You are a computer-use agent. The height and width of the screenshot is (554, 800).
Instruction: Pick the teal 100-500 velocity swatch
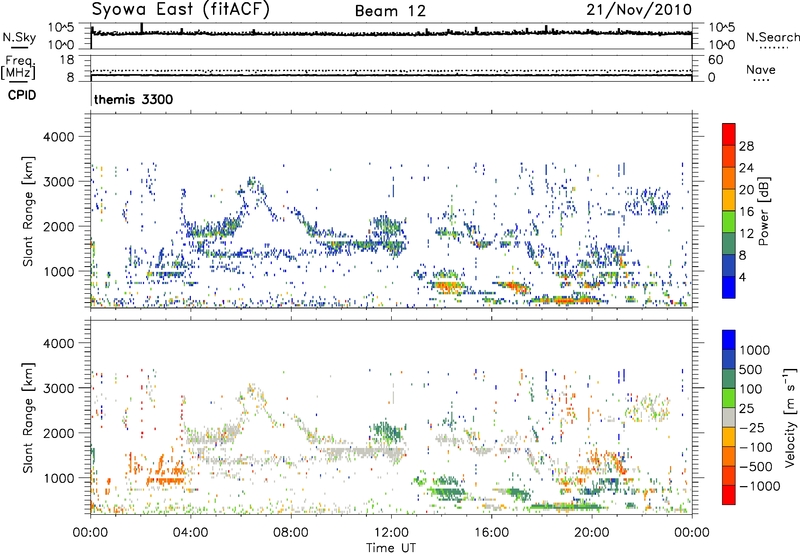click(x=729, y=379)
